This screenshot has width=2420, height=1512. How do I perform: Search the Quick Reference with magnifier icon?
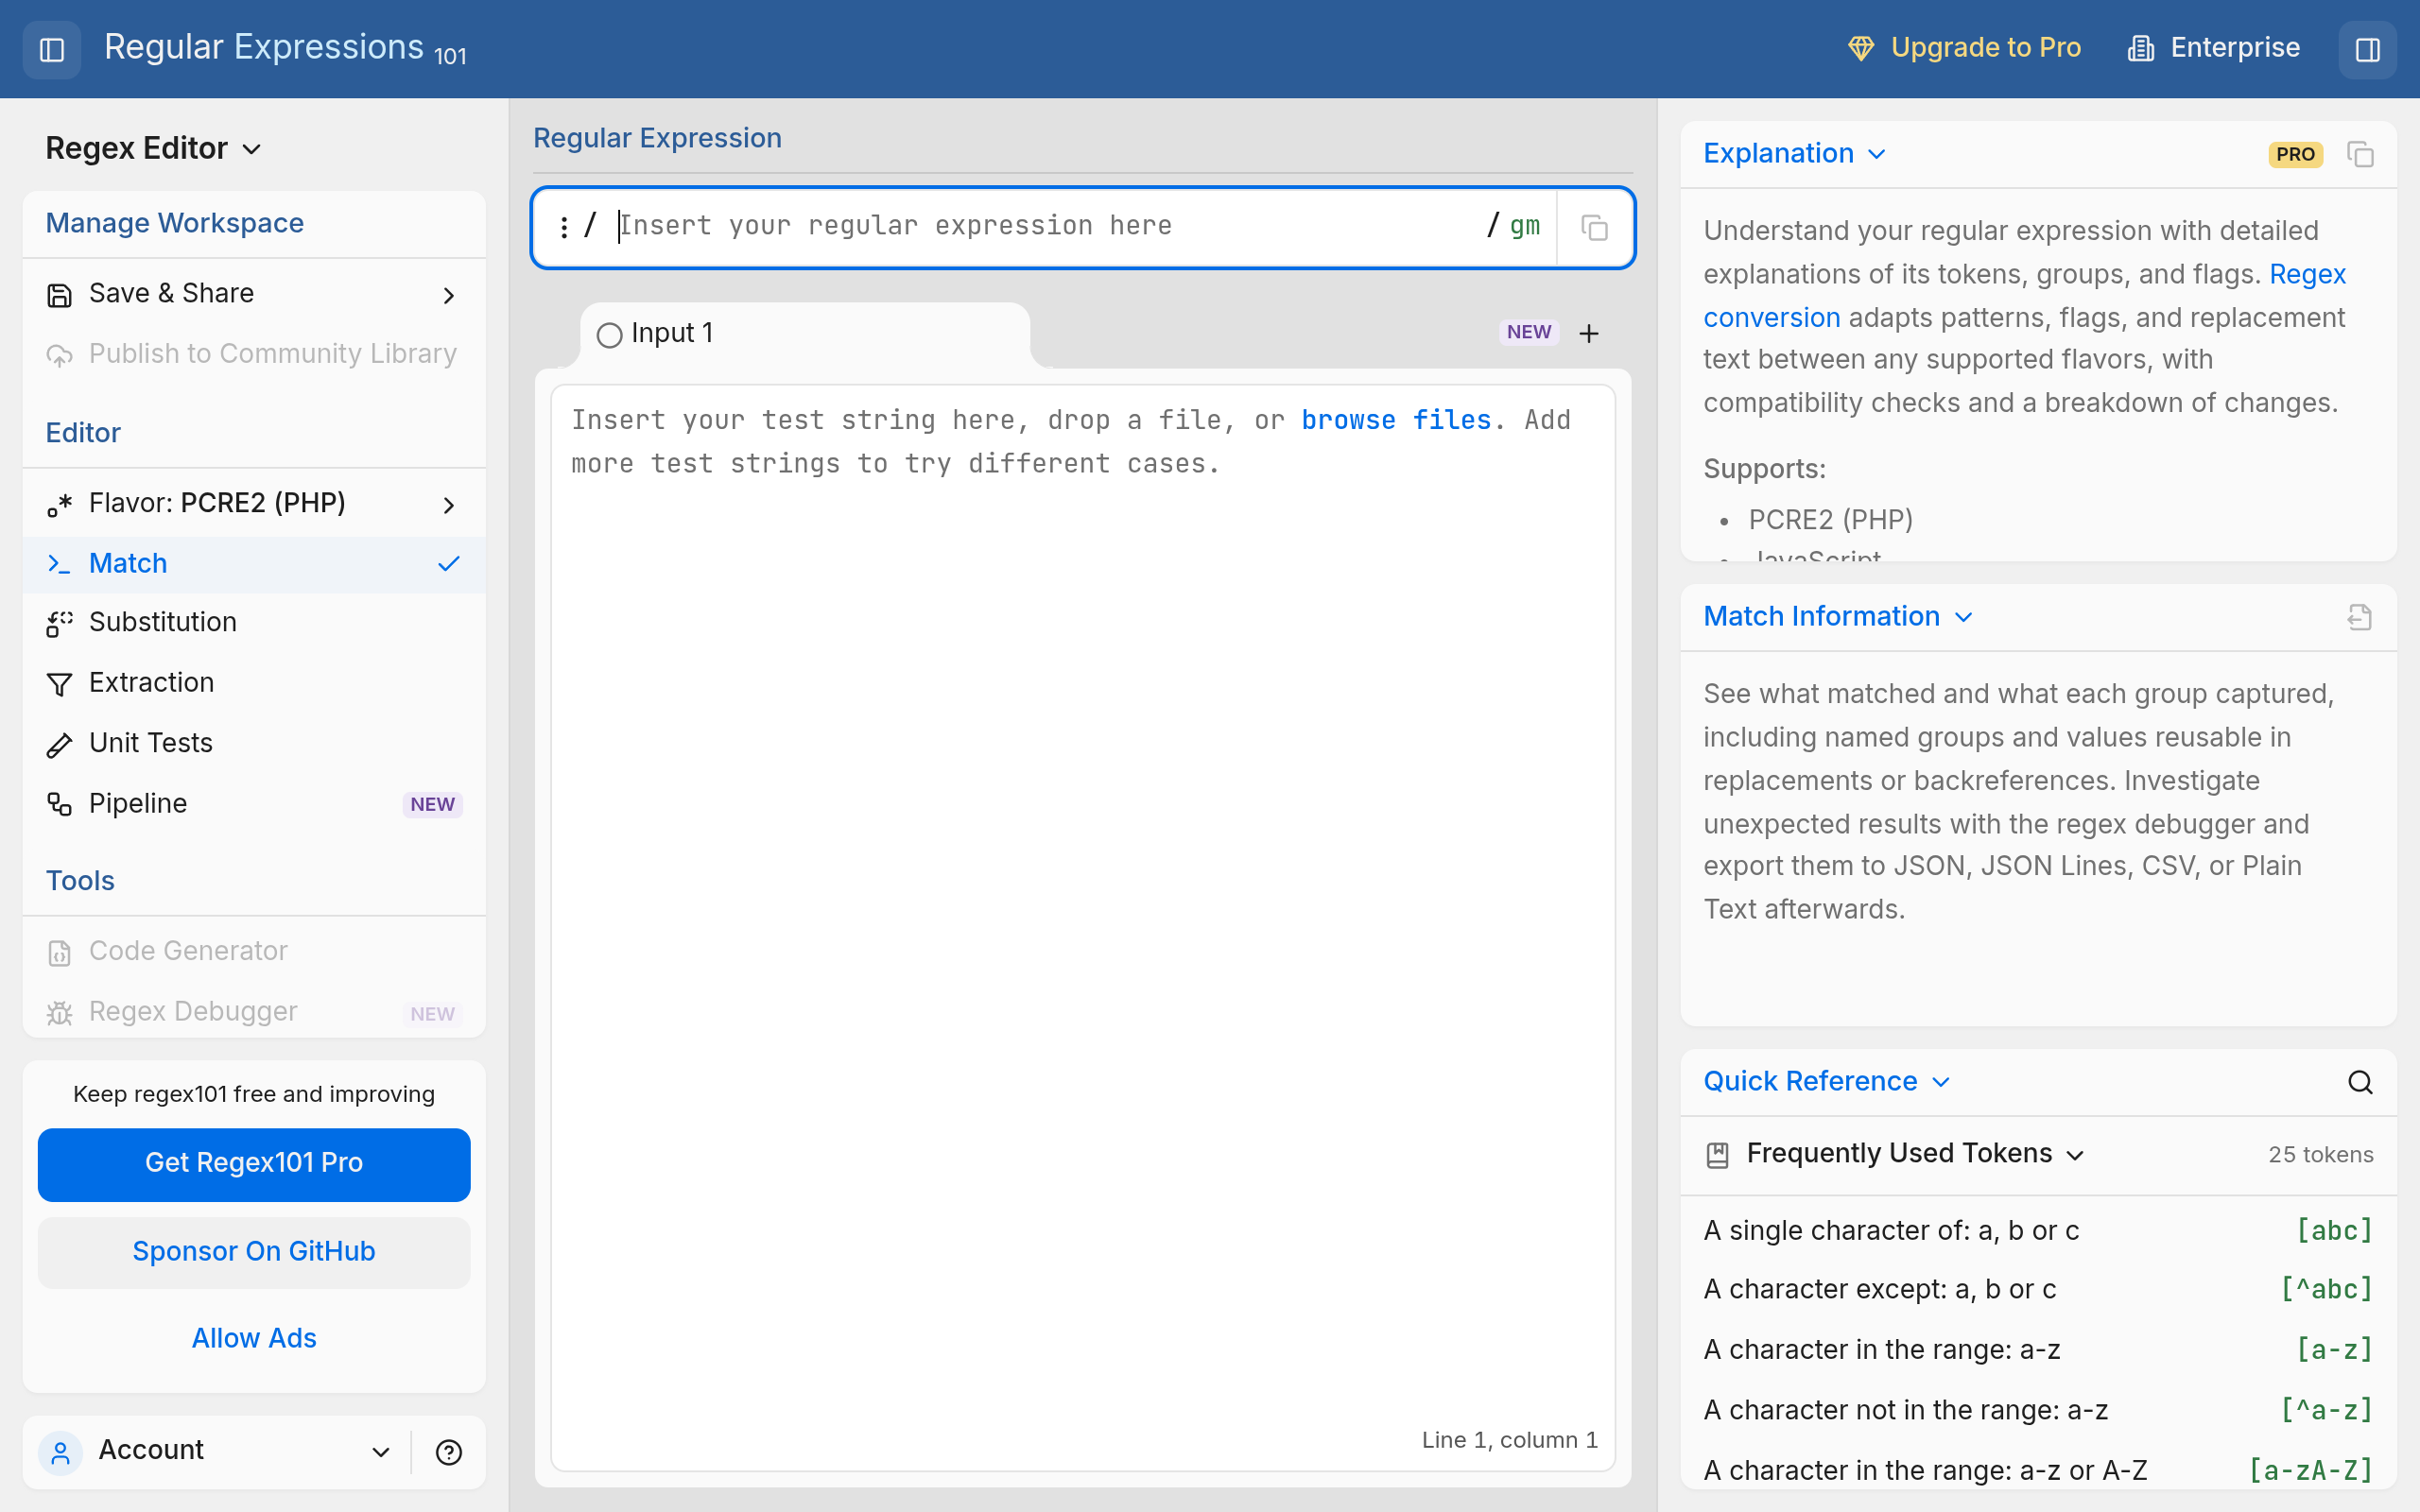(2360, 1082)
